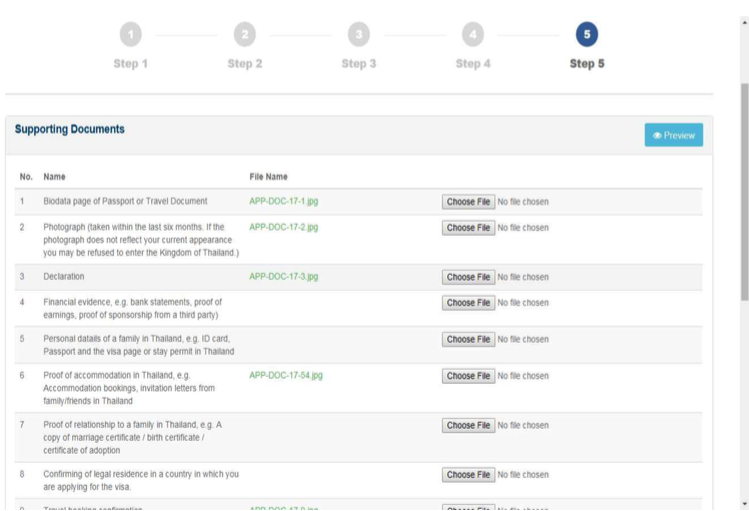Choose file for Photograph row
The image size is (749, 511).
[468, 228]
